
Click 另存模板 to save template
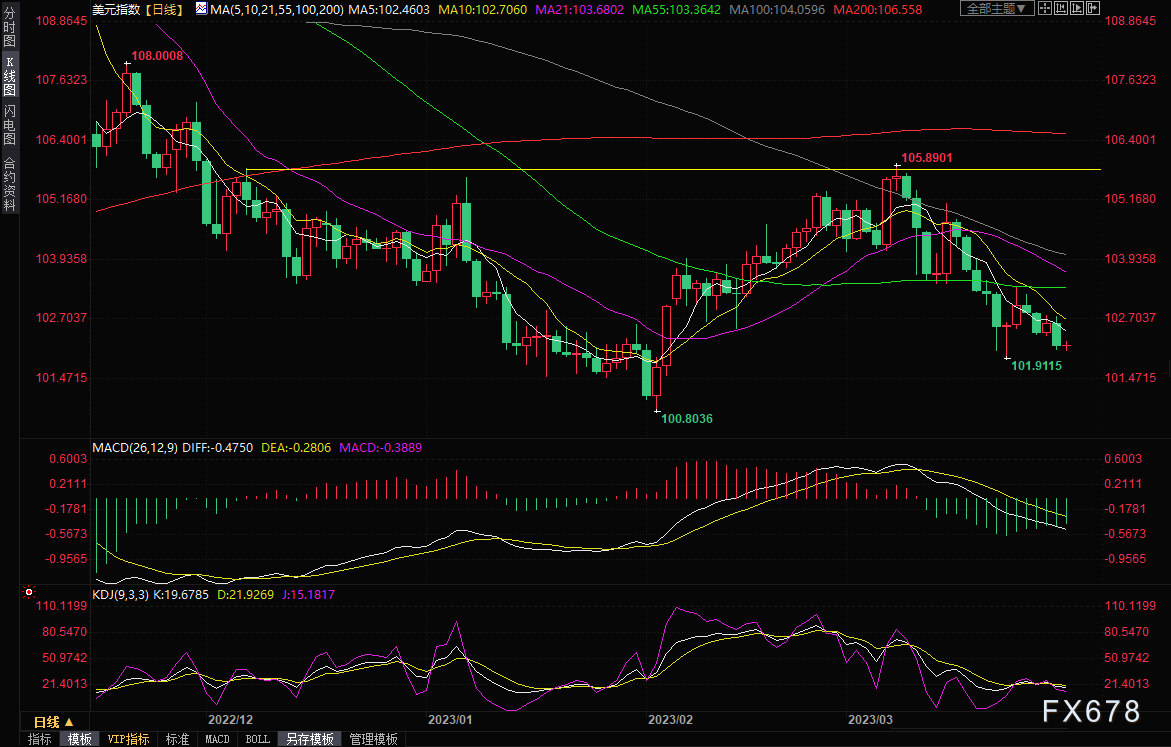pyautogui.click(x=309, y=739)
